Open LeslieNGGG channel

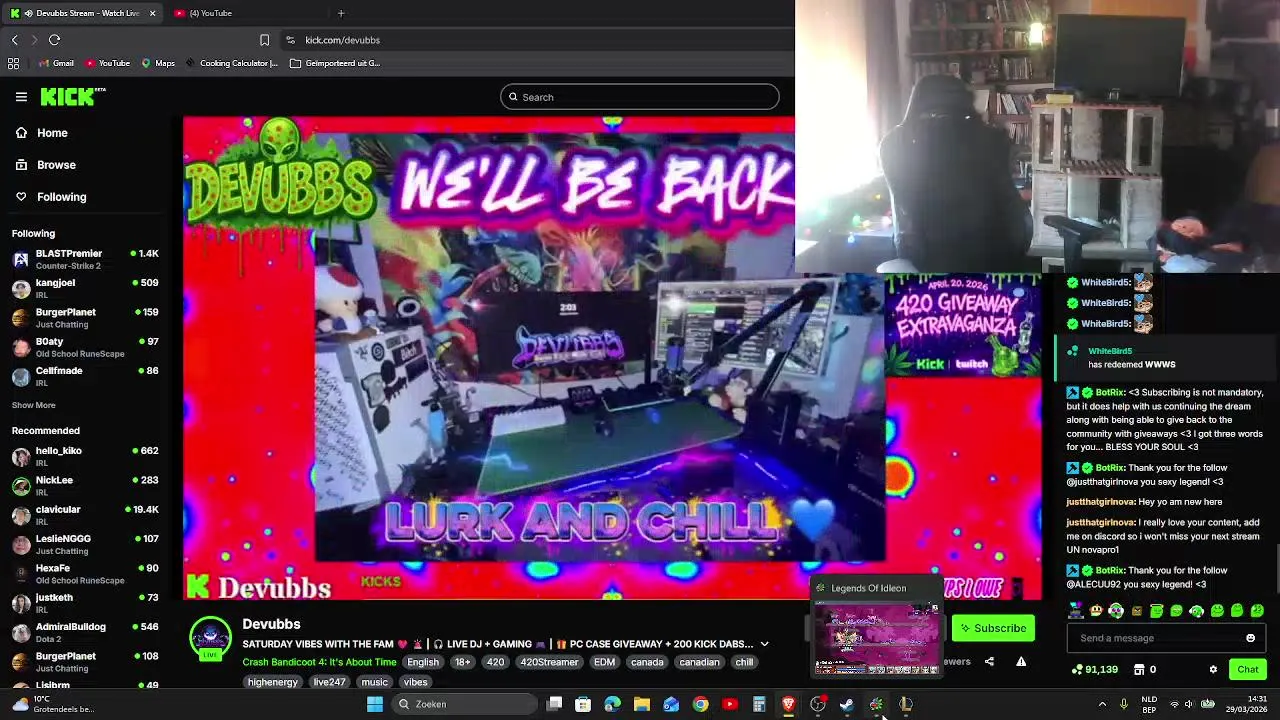[x=85, y=544]
